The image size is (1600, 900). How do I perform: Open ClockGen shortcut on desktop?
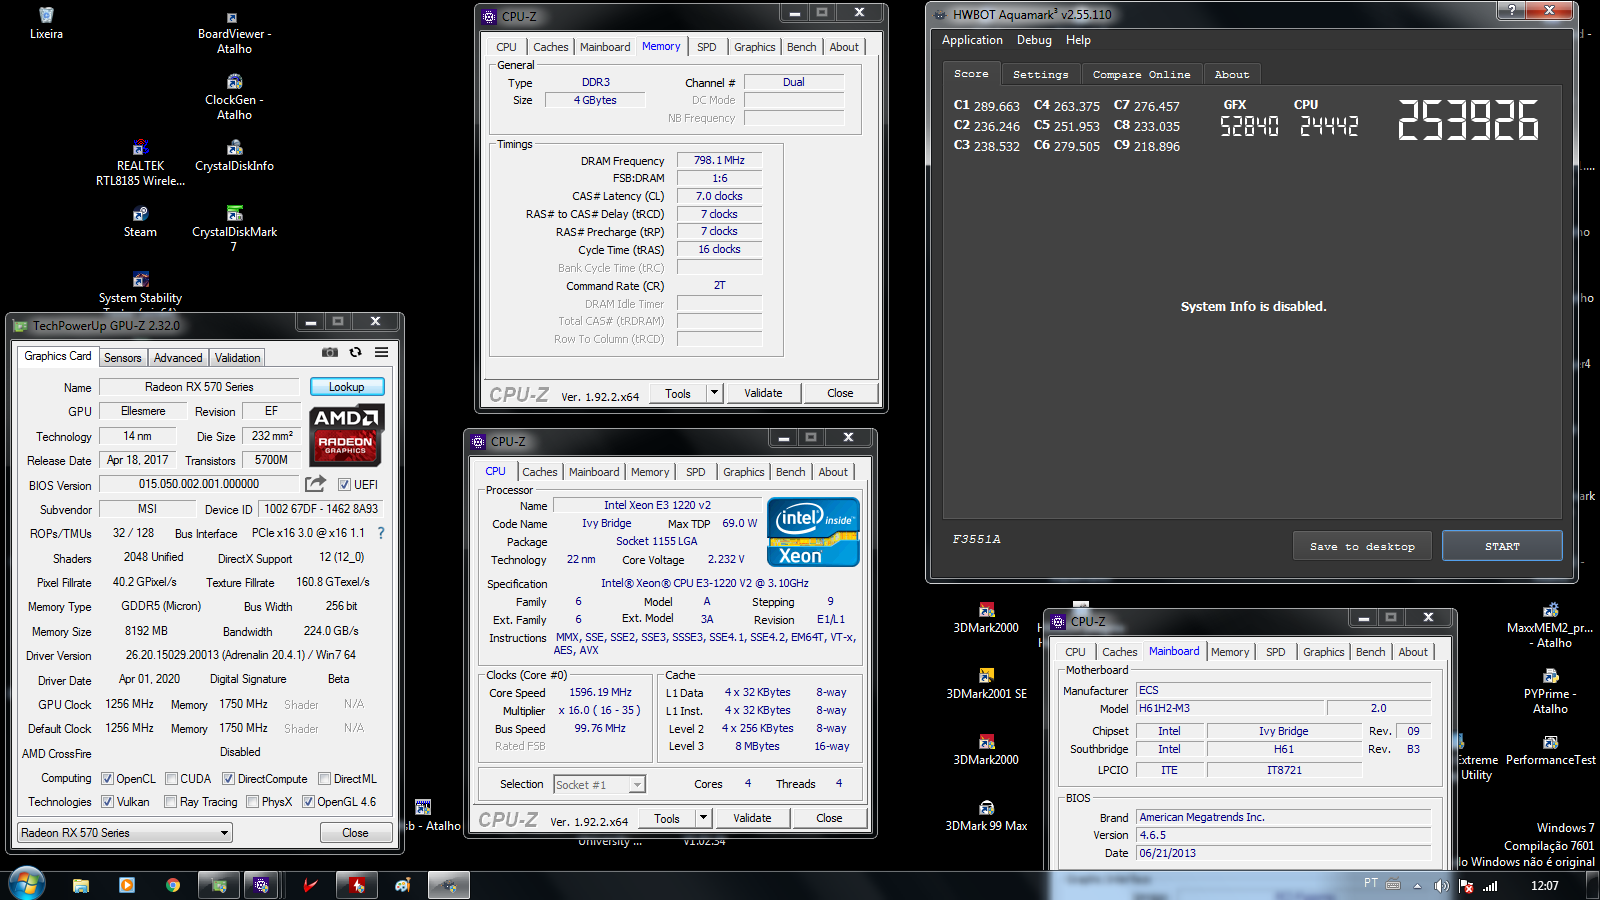234,97
